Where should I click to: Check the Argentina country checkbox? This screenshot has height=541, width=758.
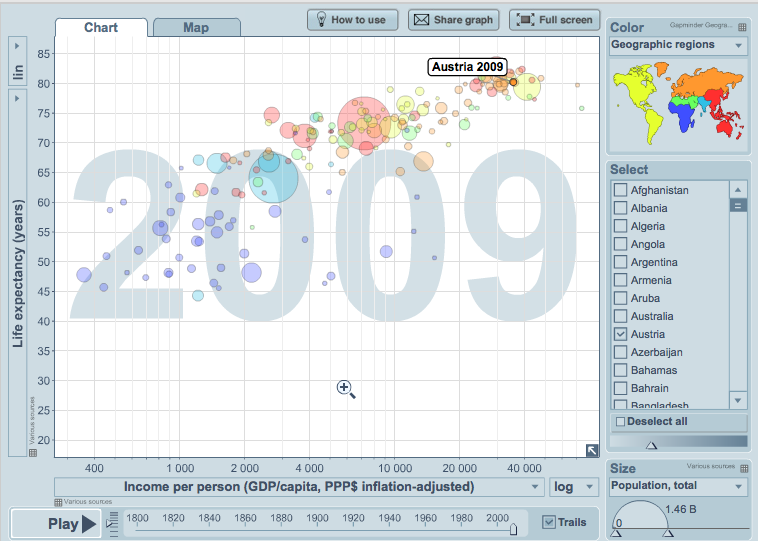(620, 262)
